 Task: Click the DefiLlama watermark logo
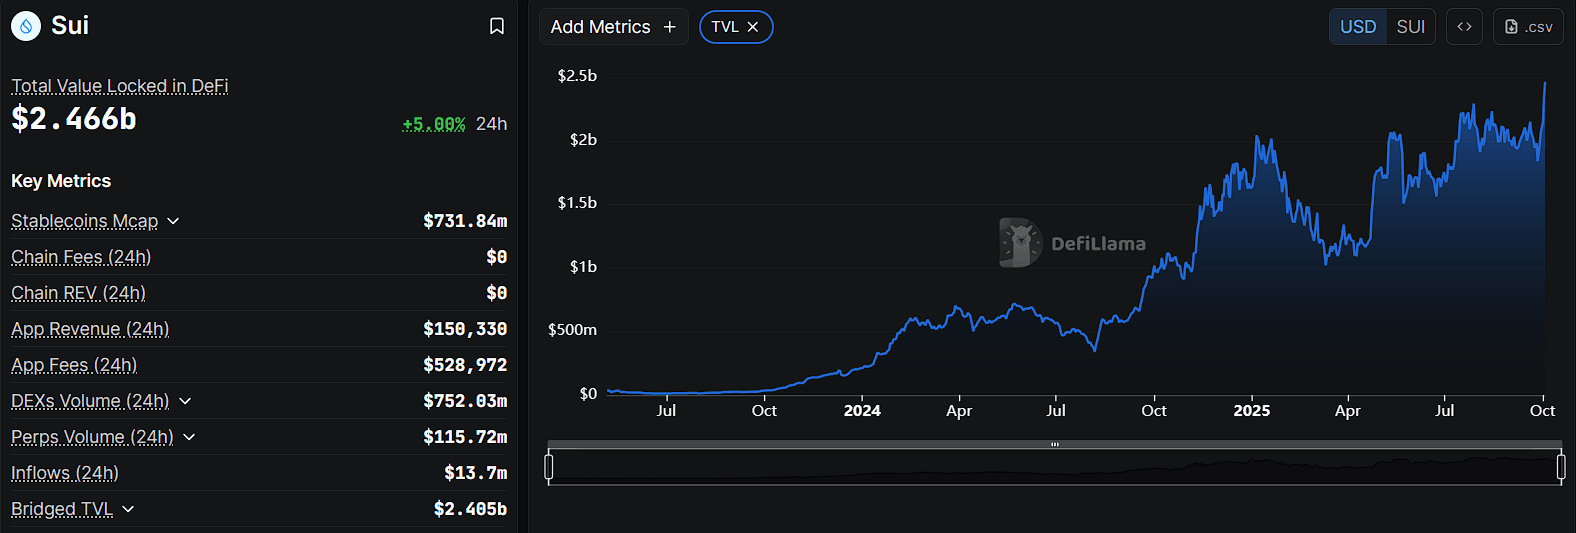pyautogui.click(x=1020, y=243)
